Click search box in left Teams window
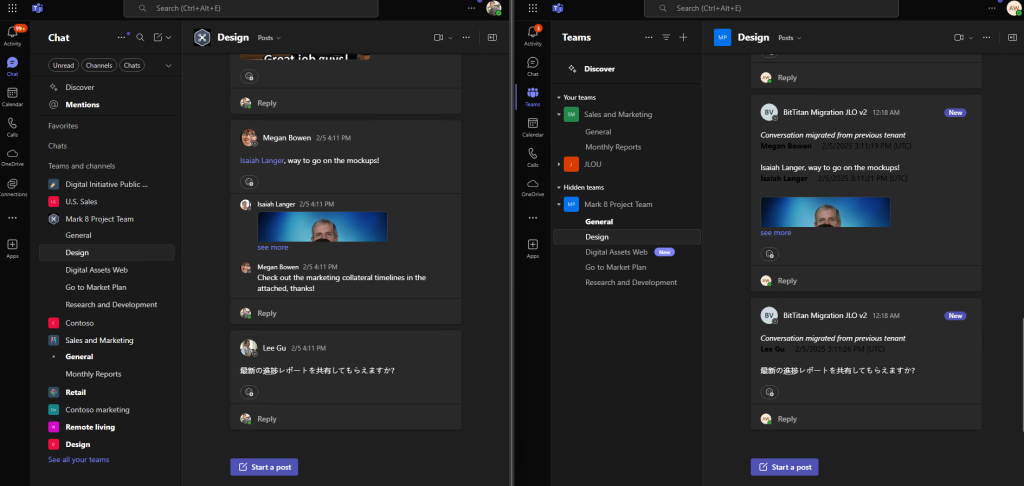Viewport: 1024px width, 486px height. [x=251, y=8]
